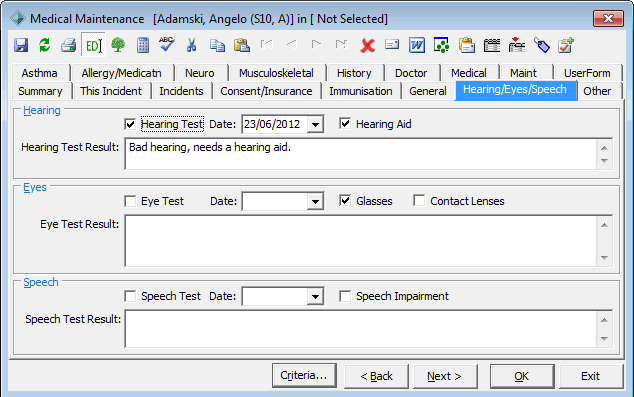The height and width of the screenshot is (397, 634).
Task: Click the ED edit text toolbar icon
Action: [94, 45]
